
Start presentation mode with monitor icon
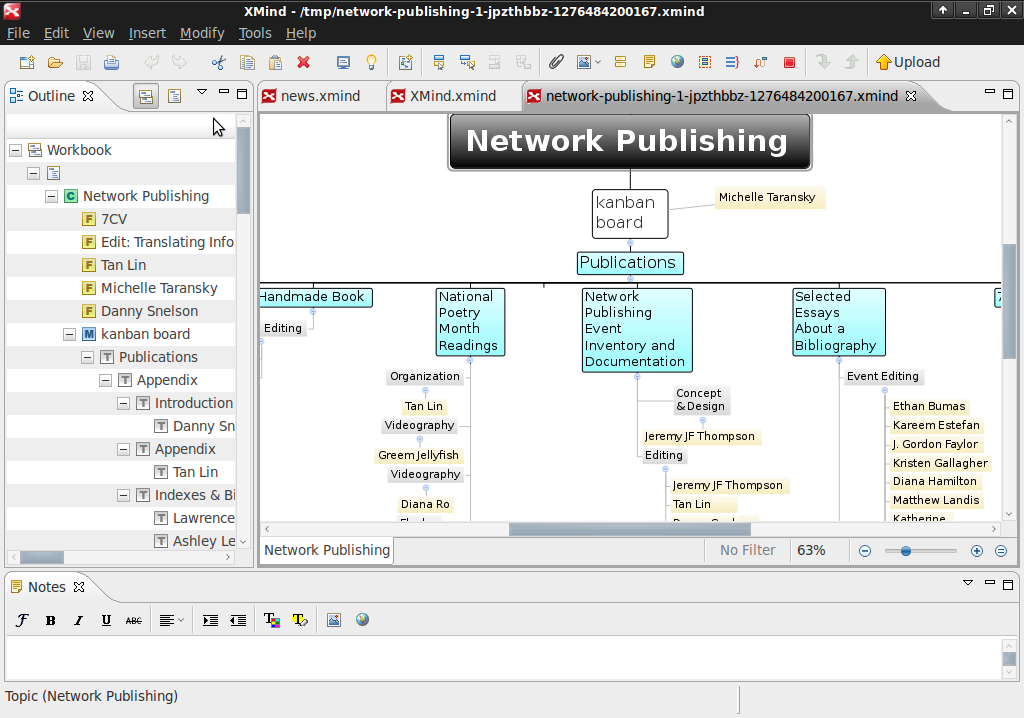click(343, 62)
